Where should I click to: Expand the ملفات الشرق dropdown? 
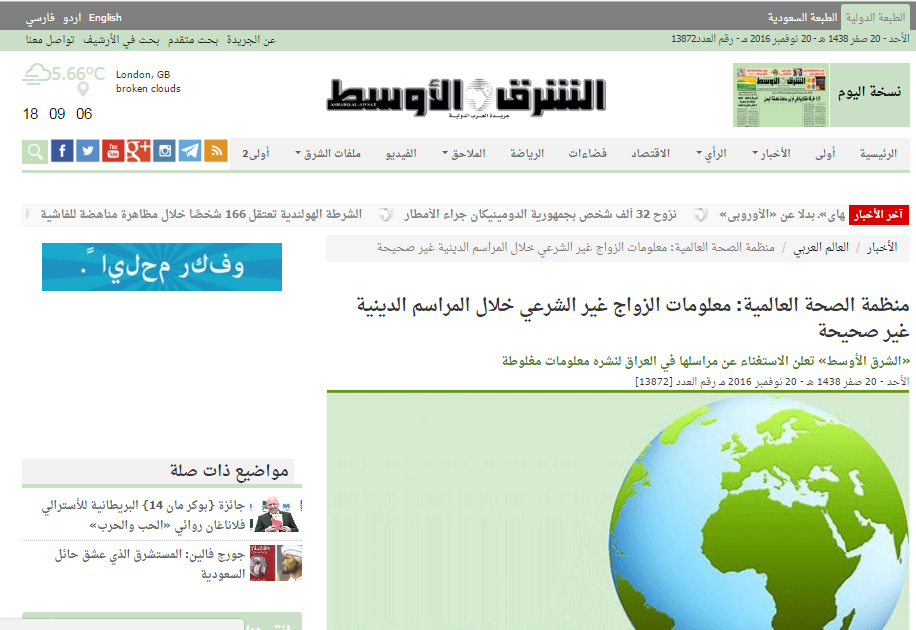330,151
